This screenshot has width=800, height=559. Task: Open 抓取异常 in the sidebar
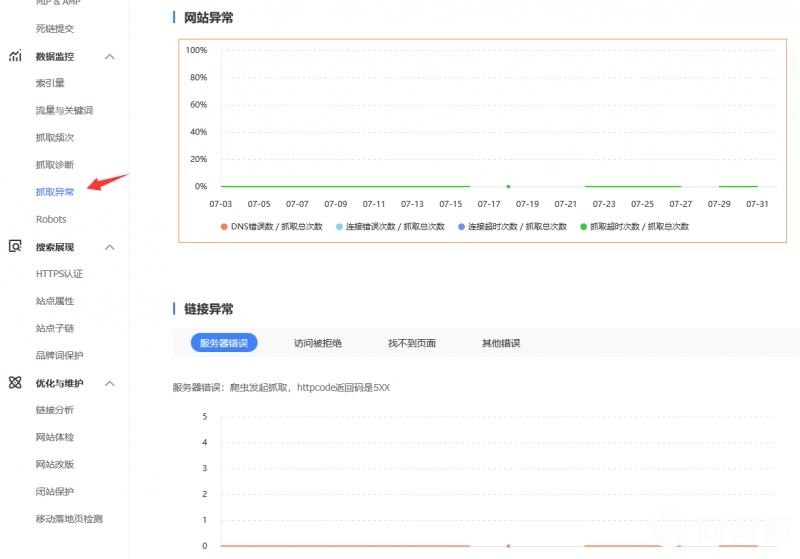[x=54, y=192]
